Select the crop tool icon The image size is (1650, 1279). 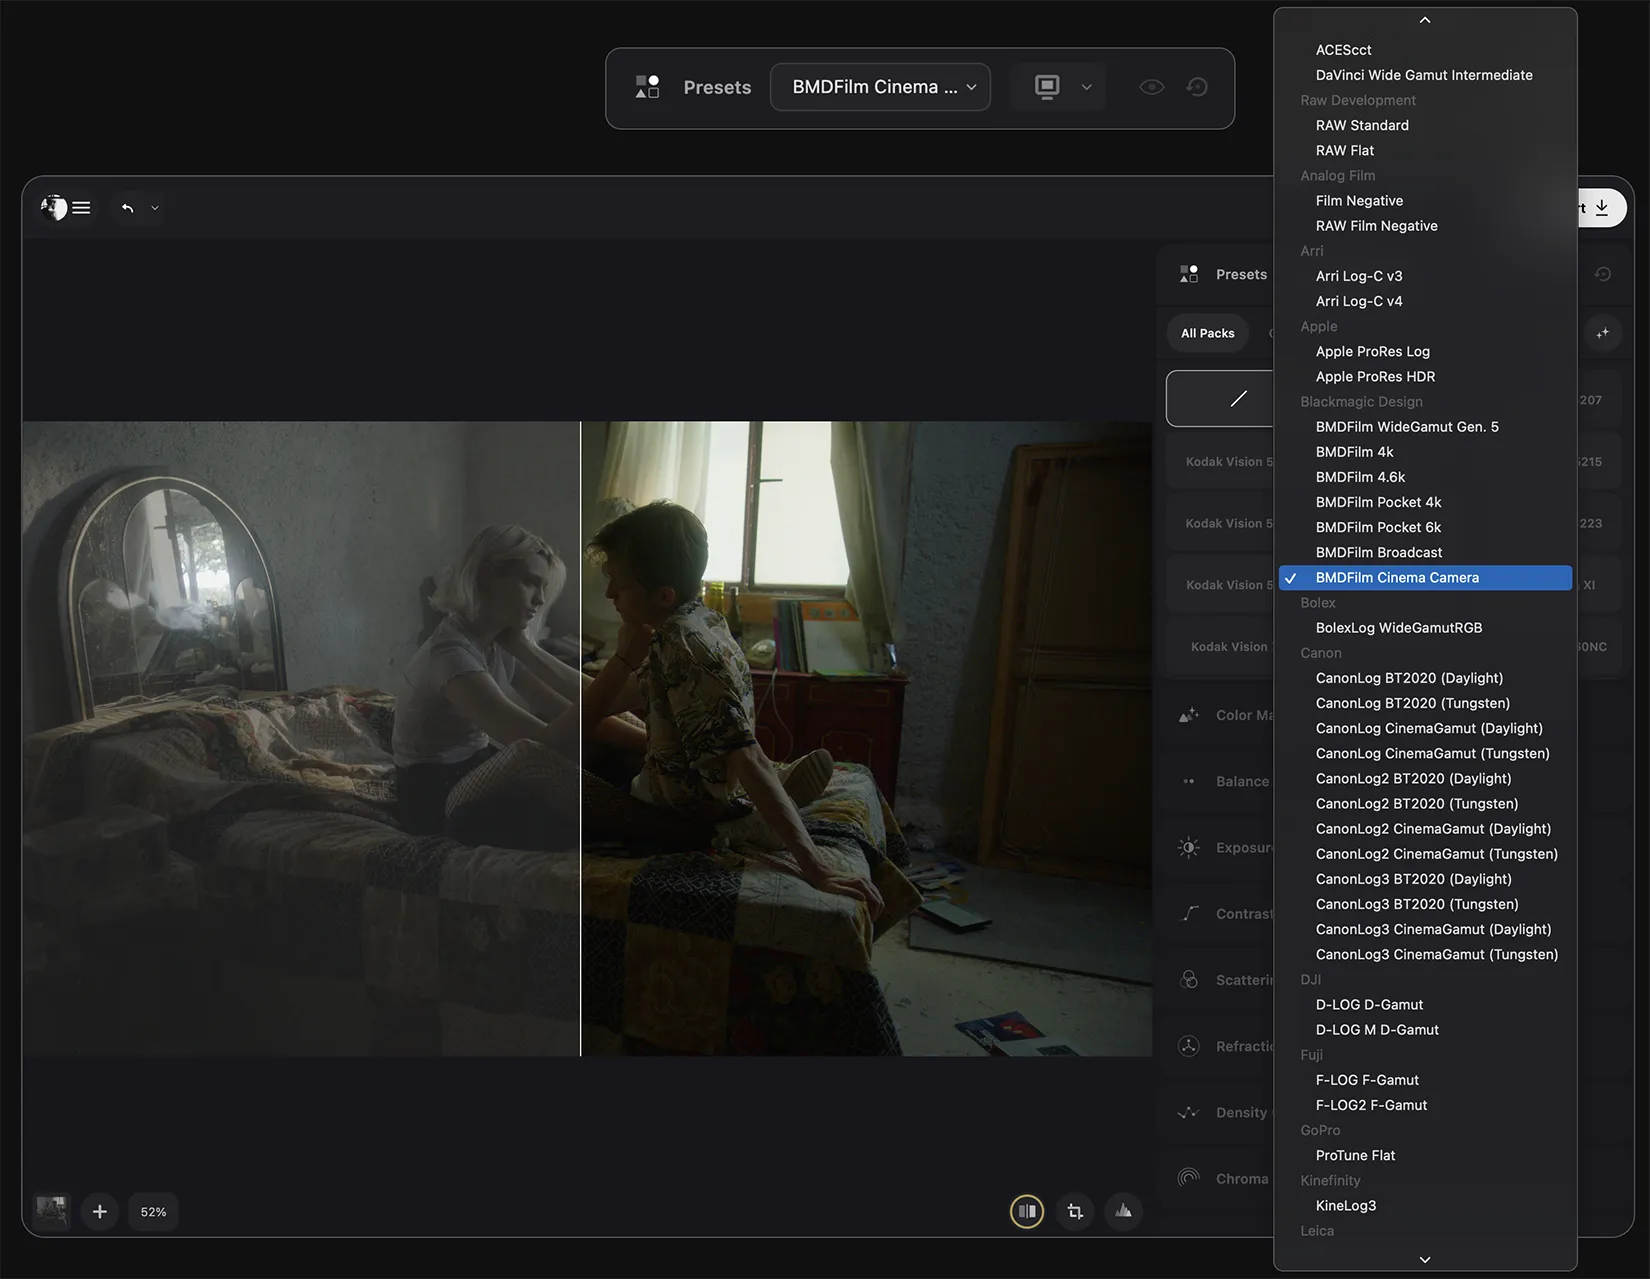point(1075,1211)
